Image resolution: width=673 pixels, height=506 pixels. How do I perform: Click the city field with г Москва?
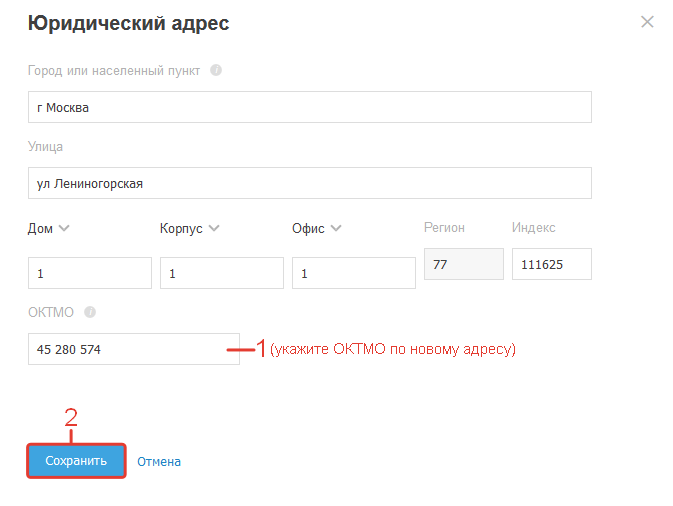[x=310, y=107]
